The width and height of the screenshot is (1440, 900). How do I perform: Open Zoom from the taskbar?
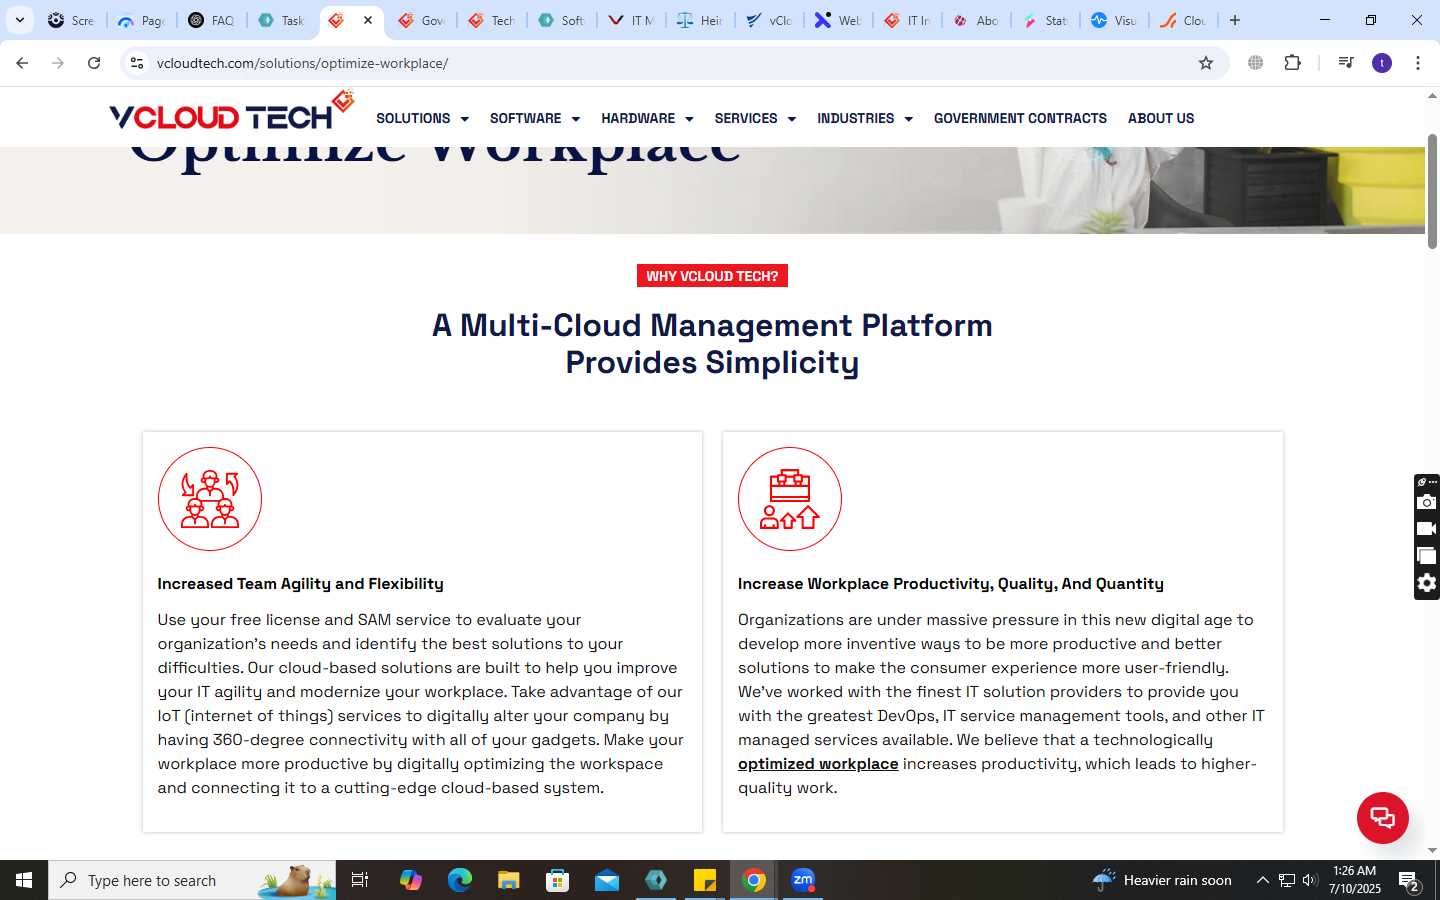click(x=803, y=880)
